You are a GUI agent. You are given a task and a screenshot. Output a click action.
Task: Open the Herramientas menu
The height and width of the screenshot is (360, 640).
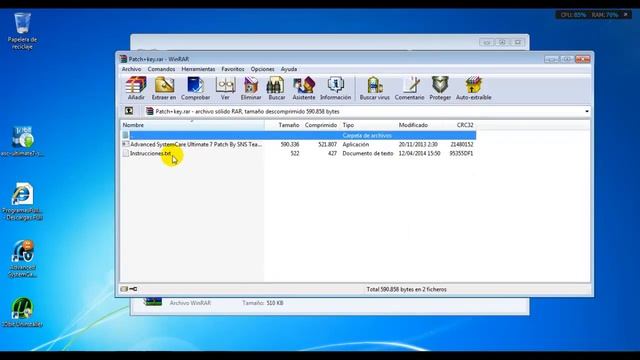198,69
